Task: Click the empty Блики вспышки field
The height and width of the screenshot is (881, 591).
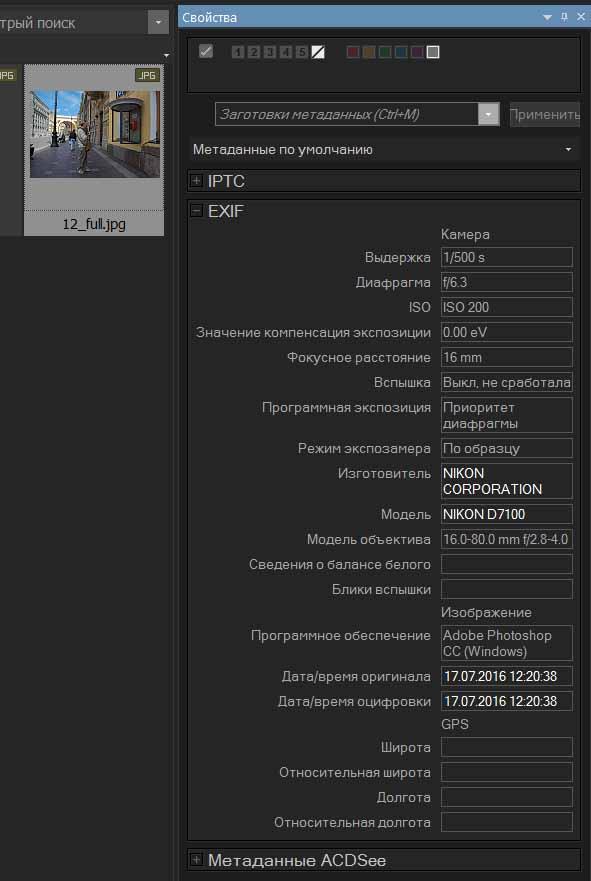Action: click(507, 589)
